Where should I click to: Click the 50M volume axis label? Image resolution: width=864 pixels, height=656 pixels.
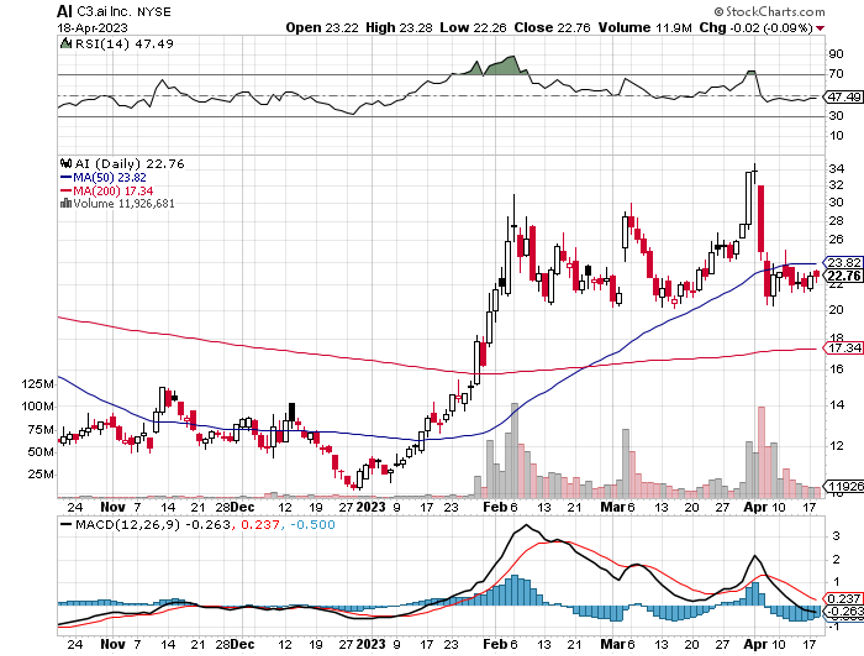[40, 452]
